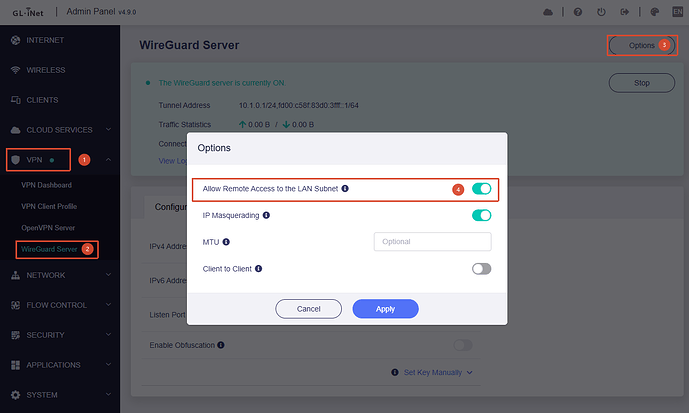
Task: Click the Tunnel Address value text
Action: (299, 105)
